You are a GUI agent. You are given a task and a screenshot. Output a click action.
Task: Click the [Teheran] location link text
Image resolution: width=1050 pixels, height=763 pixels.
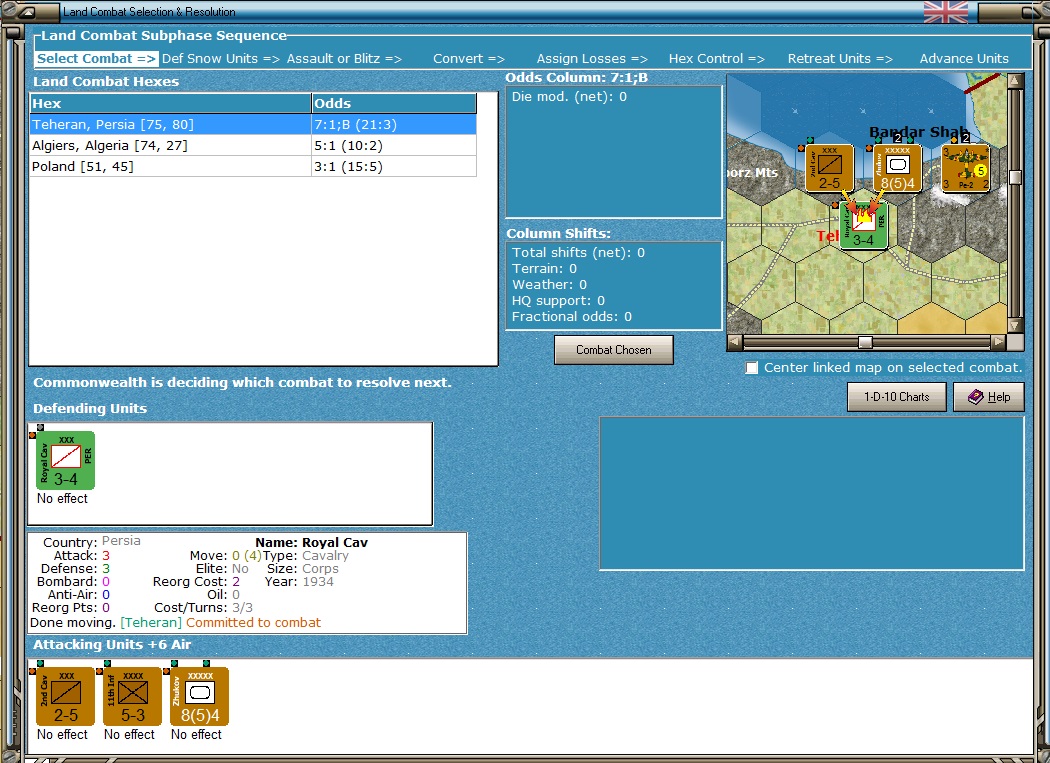click(151, 623)
